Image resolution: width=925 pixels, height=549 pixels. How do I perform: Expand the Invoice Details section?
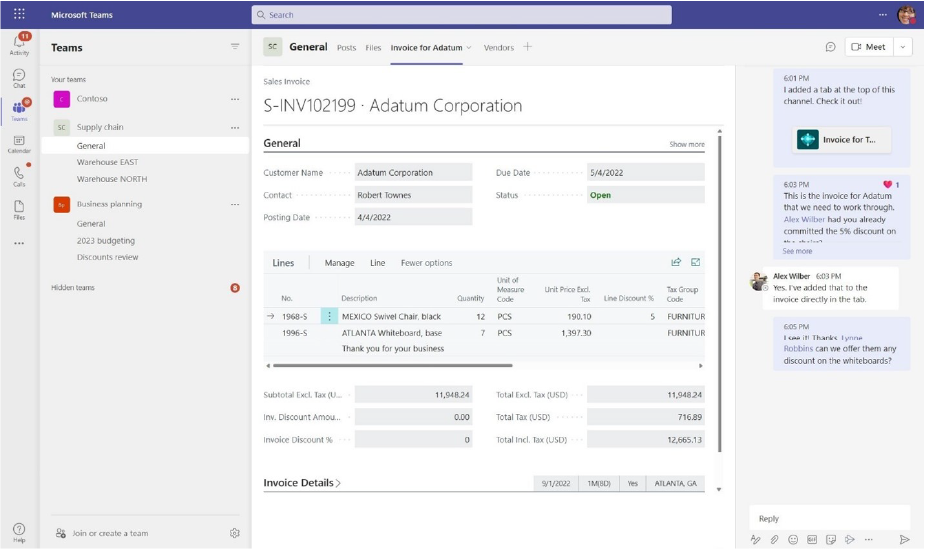pyautogui.click(x=302, y=482)
